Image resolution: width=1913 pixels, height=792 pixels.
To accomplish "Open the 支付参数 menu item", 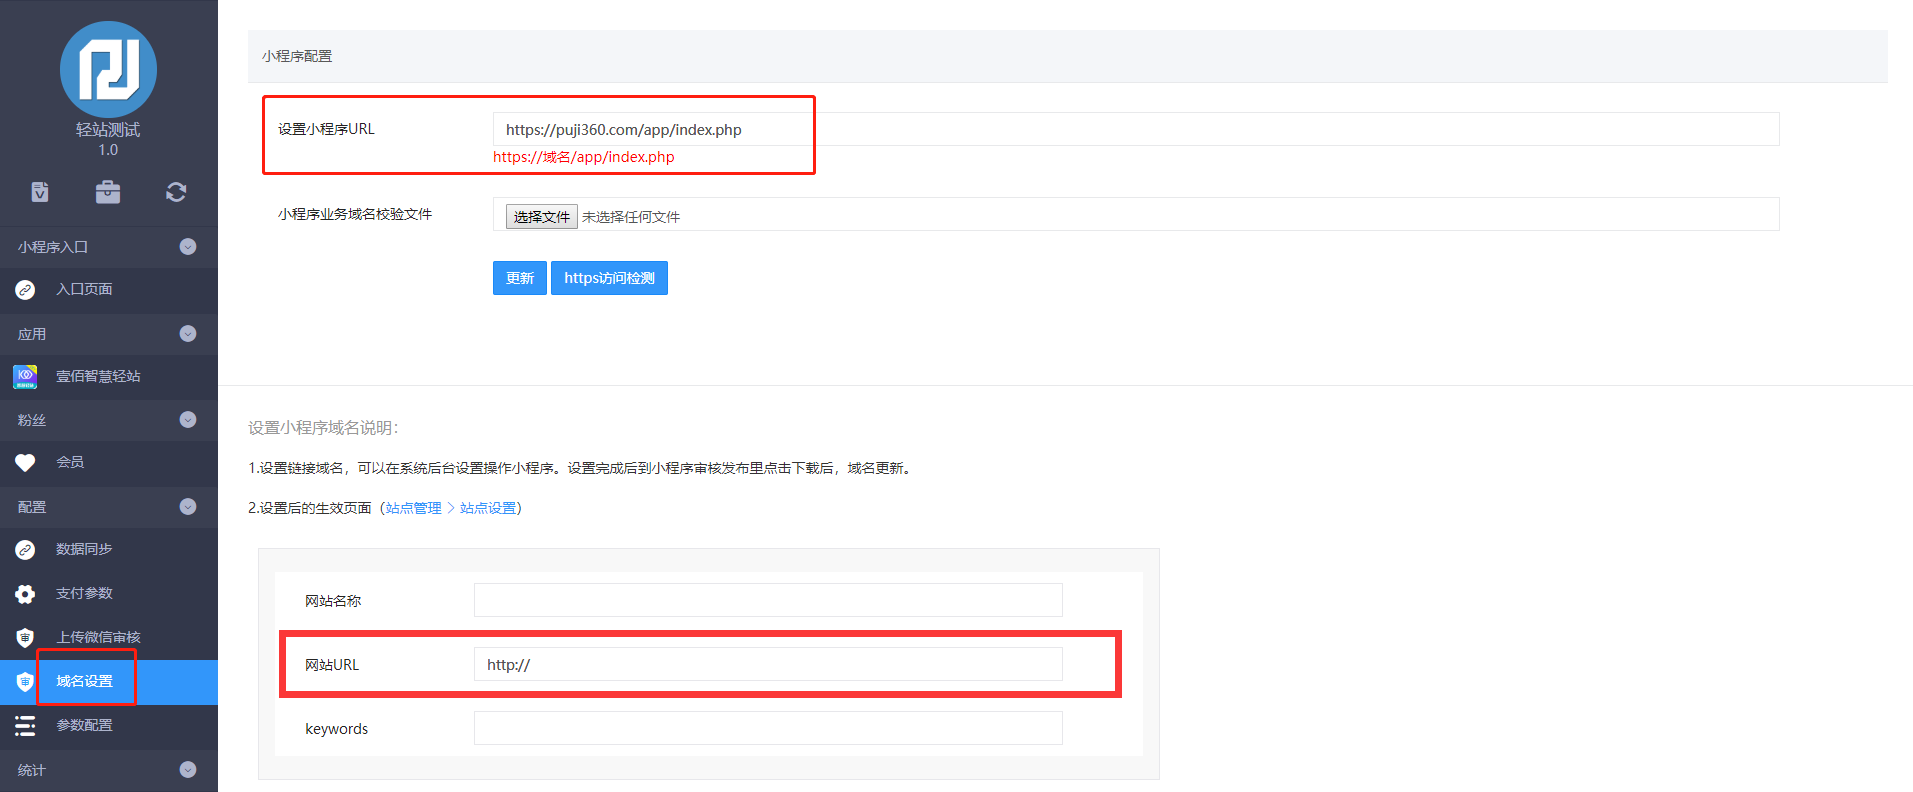I will point(109,594).
